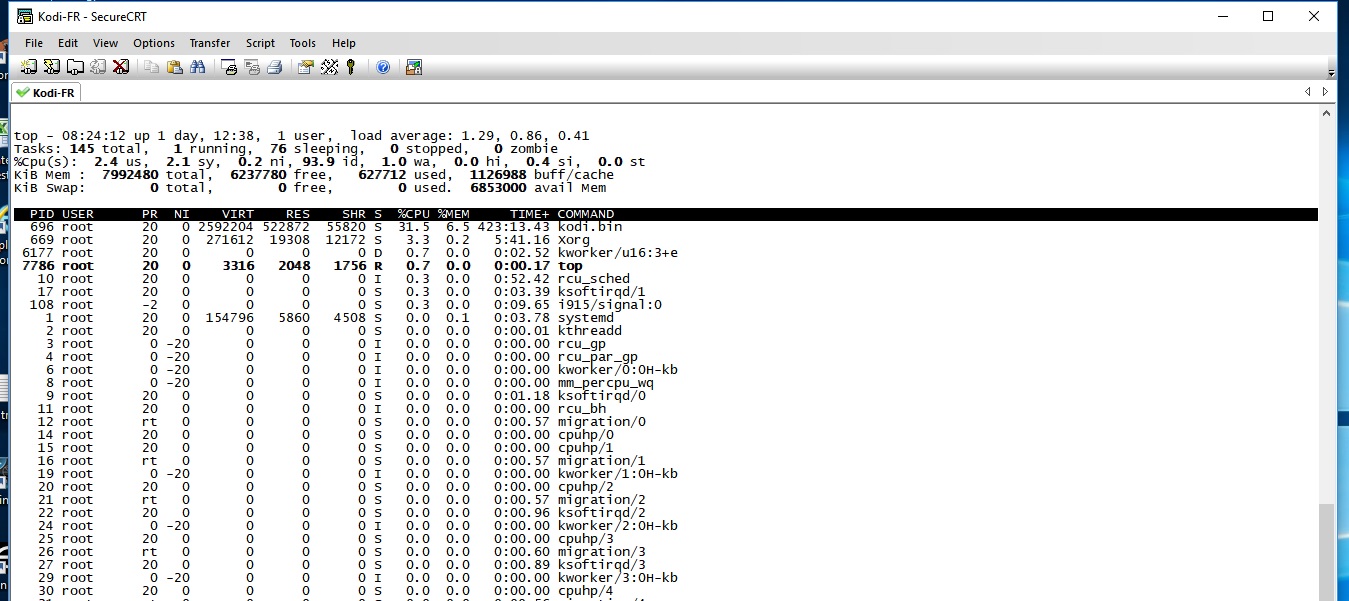
Task: Click the Connect toolbar icon
Action: 29,67
